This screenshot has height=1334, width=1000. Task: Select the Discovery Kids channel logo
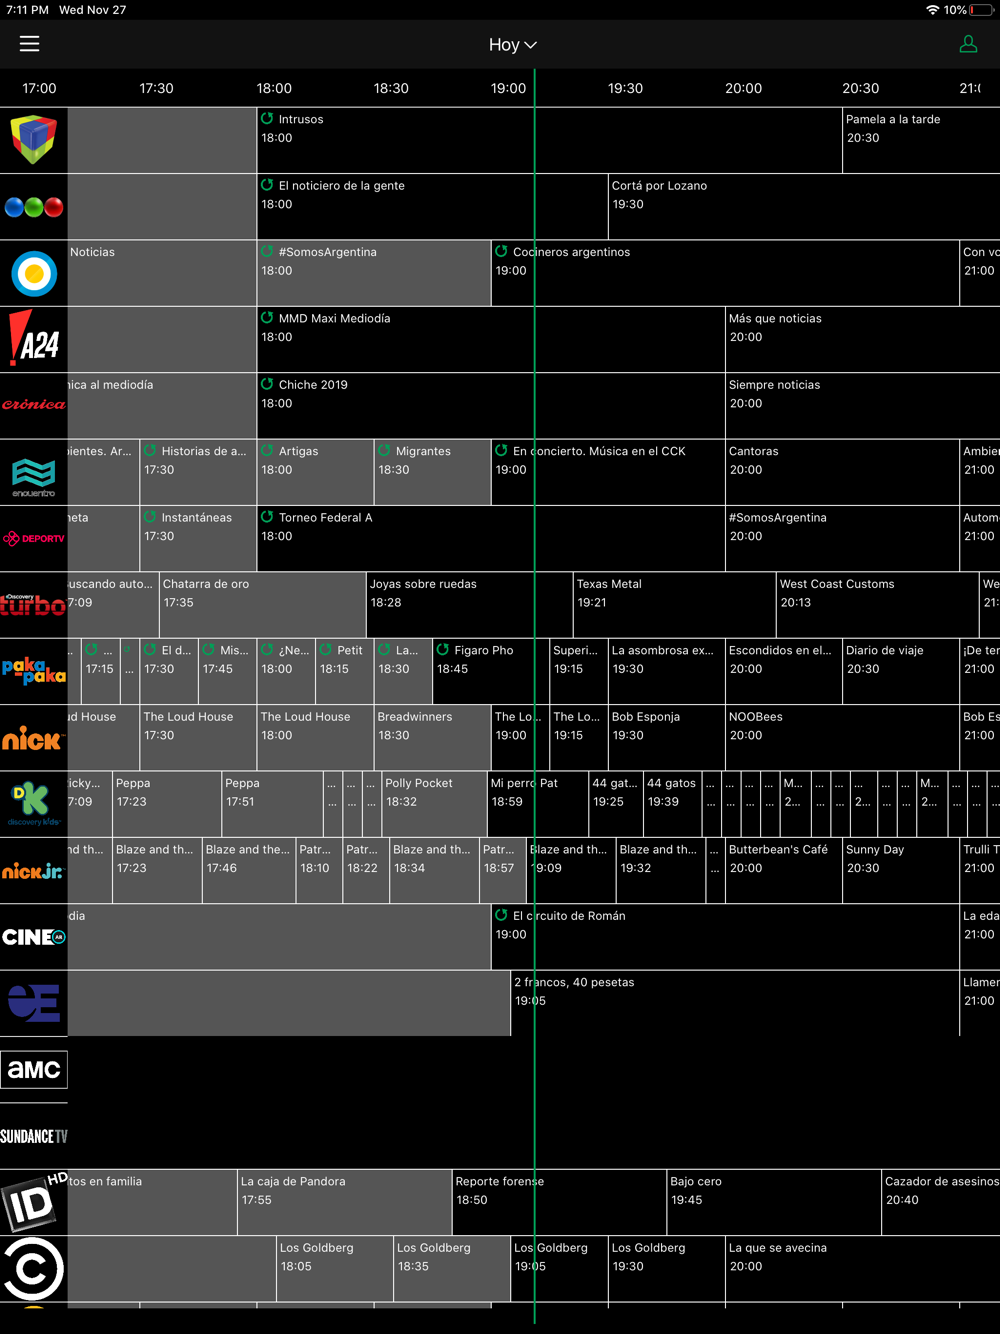[34, 805]
